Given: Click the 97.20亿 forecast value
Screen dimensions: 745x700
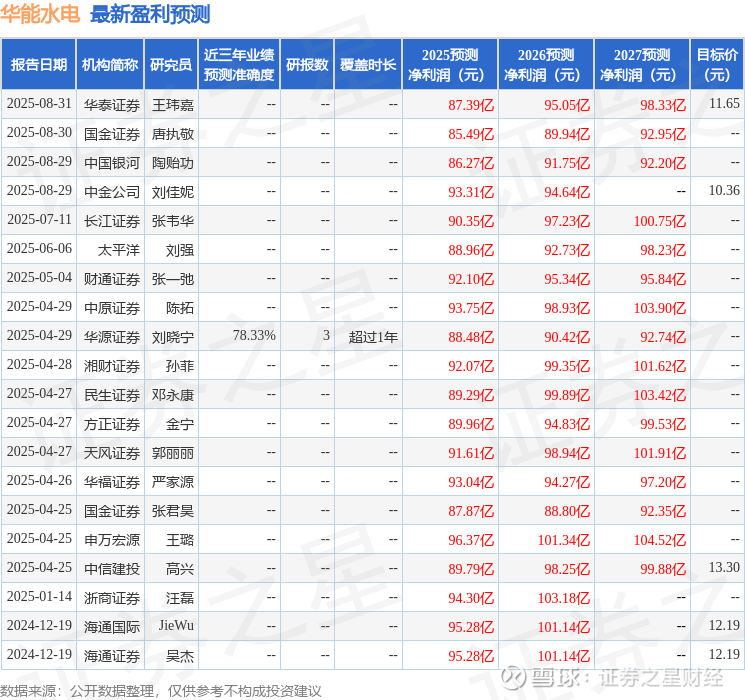Looking at the screenshot, I should [663, 482].
